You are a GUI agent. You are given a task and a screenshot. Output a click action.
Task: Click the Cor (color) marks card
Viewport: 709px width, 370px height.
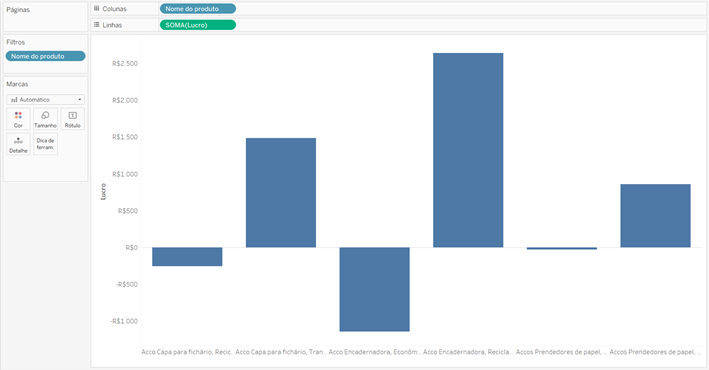coord(18,119)
